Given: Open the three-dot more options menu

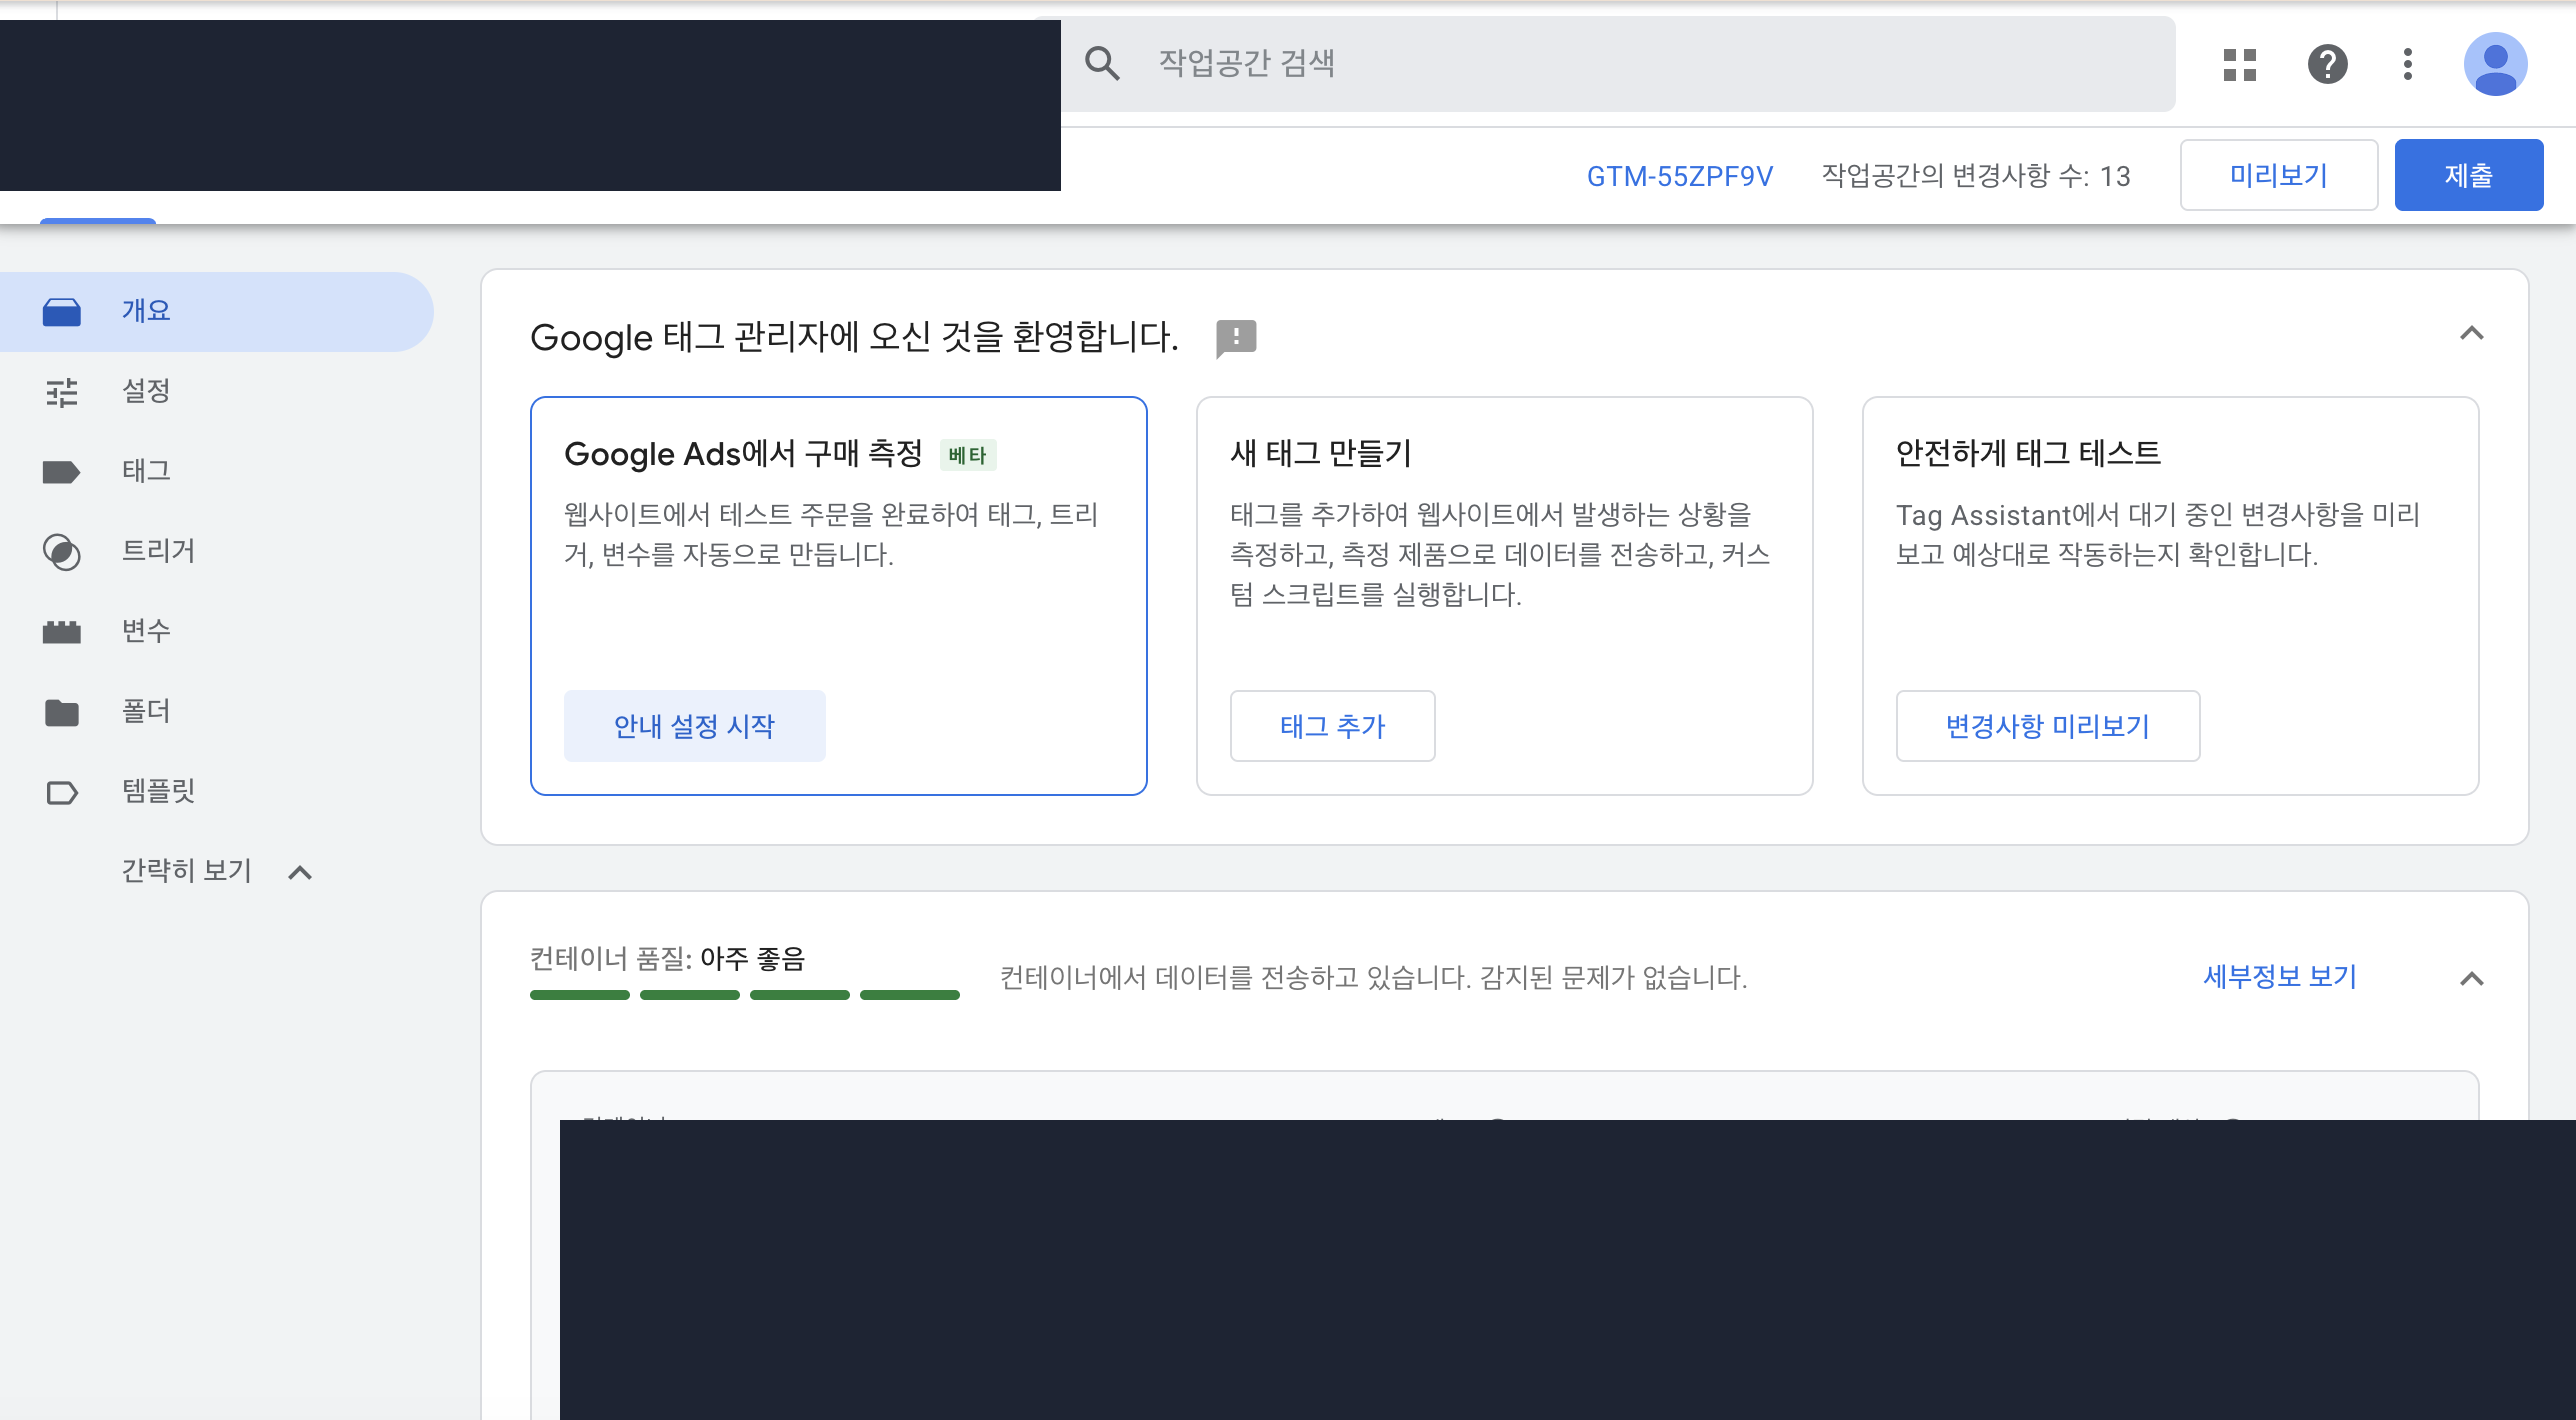Looking at the screenshot, I should click(2408, 64).
